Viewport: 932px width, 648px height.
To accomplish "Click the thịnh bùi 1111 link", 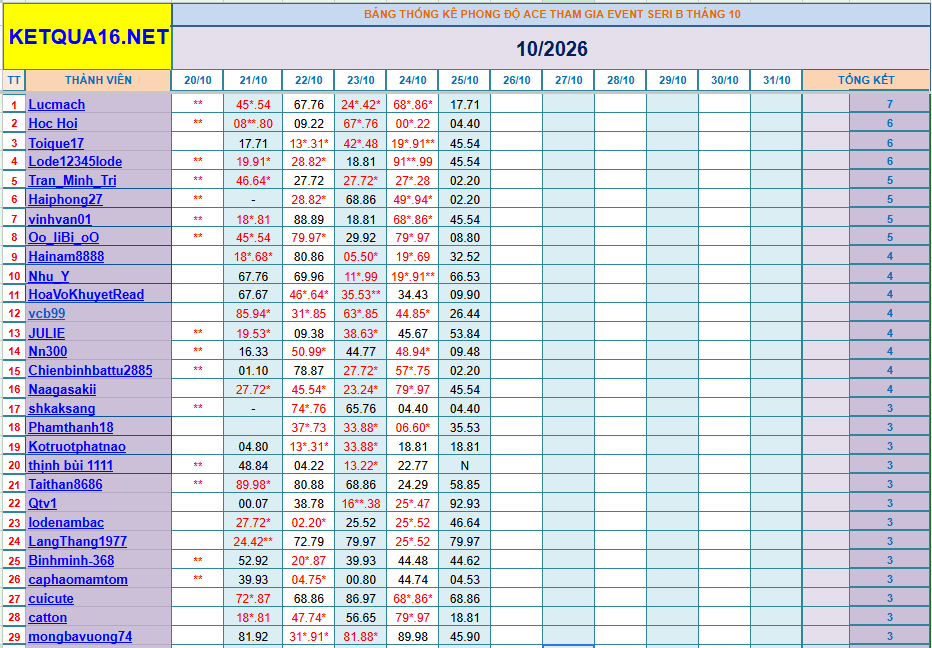I will [71, 466].
